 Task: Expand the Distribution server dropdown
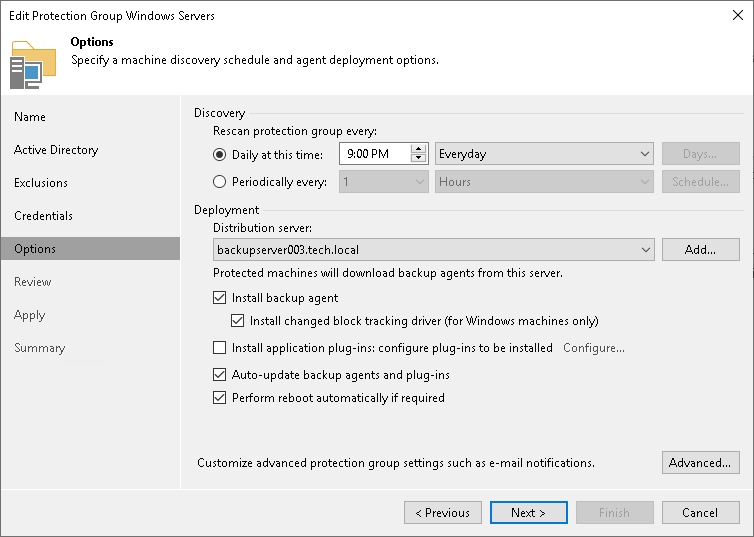(x=433, y=250)
